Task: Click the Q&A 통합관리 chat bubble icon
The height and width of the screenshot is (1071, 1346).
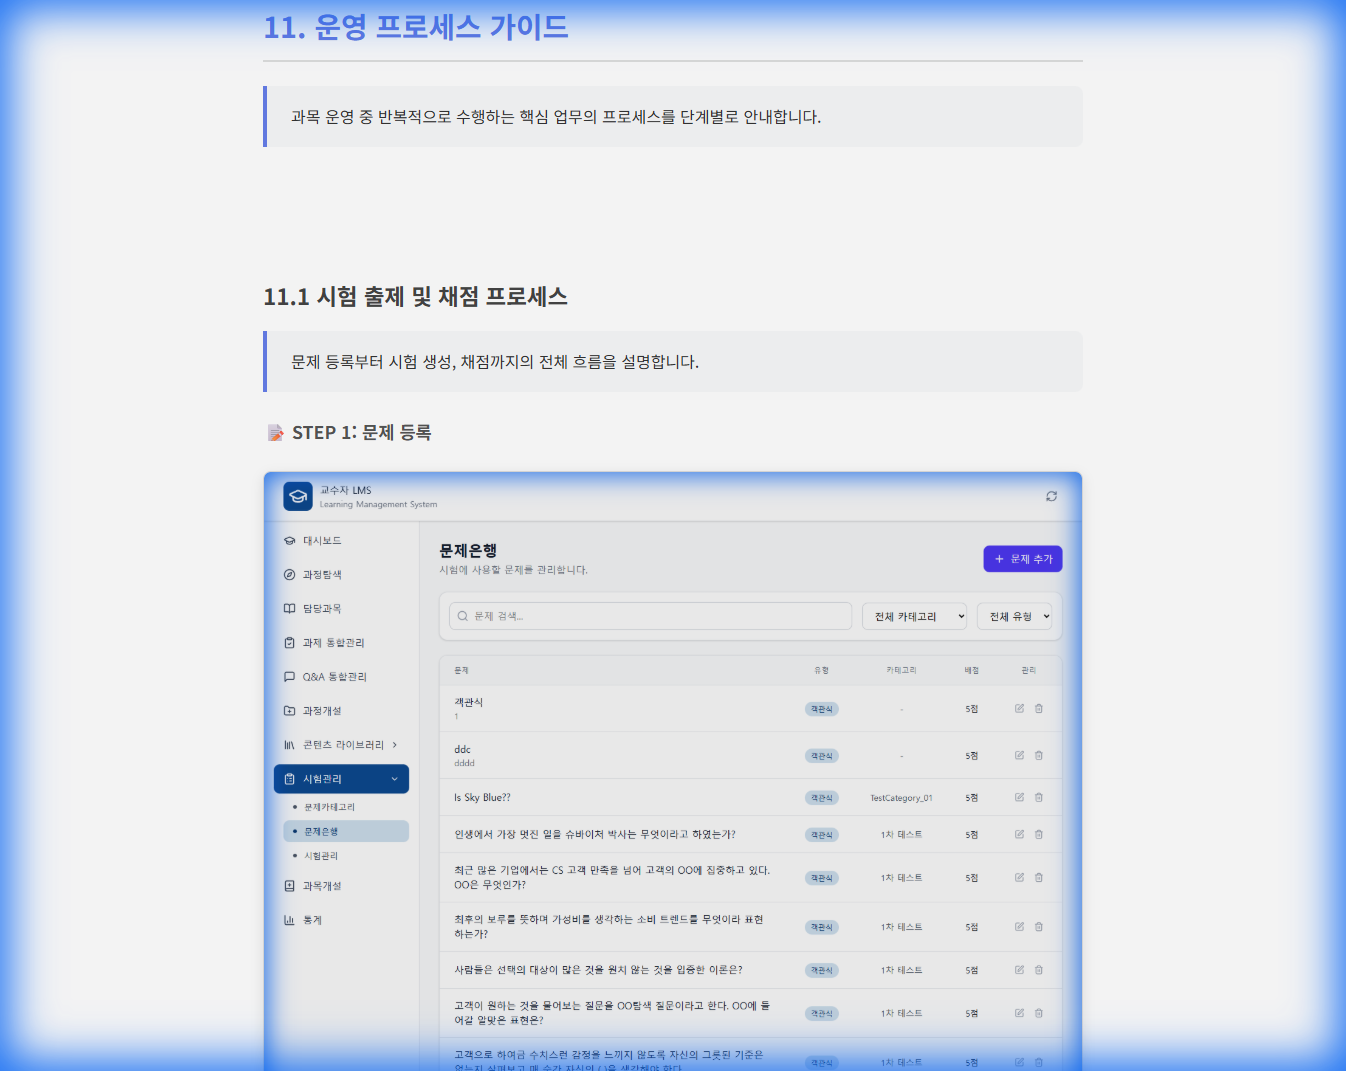Action: point(288,676)
